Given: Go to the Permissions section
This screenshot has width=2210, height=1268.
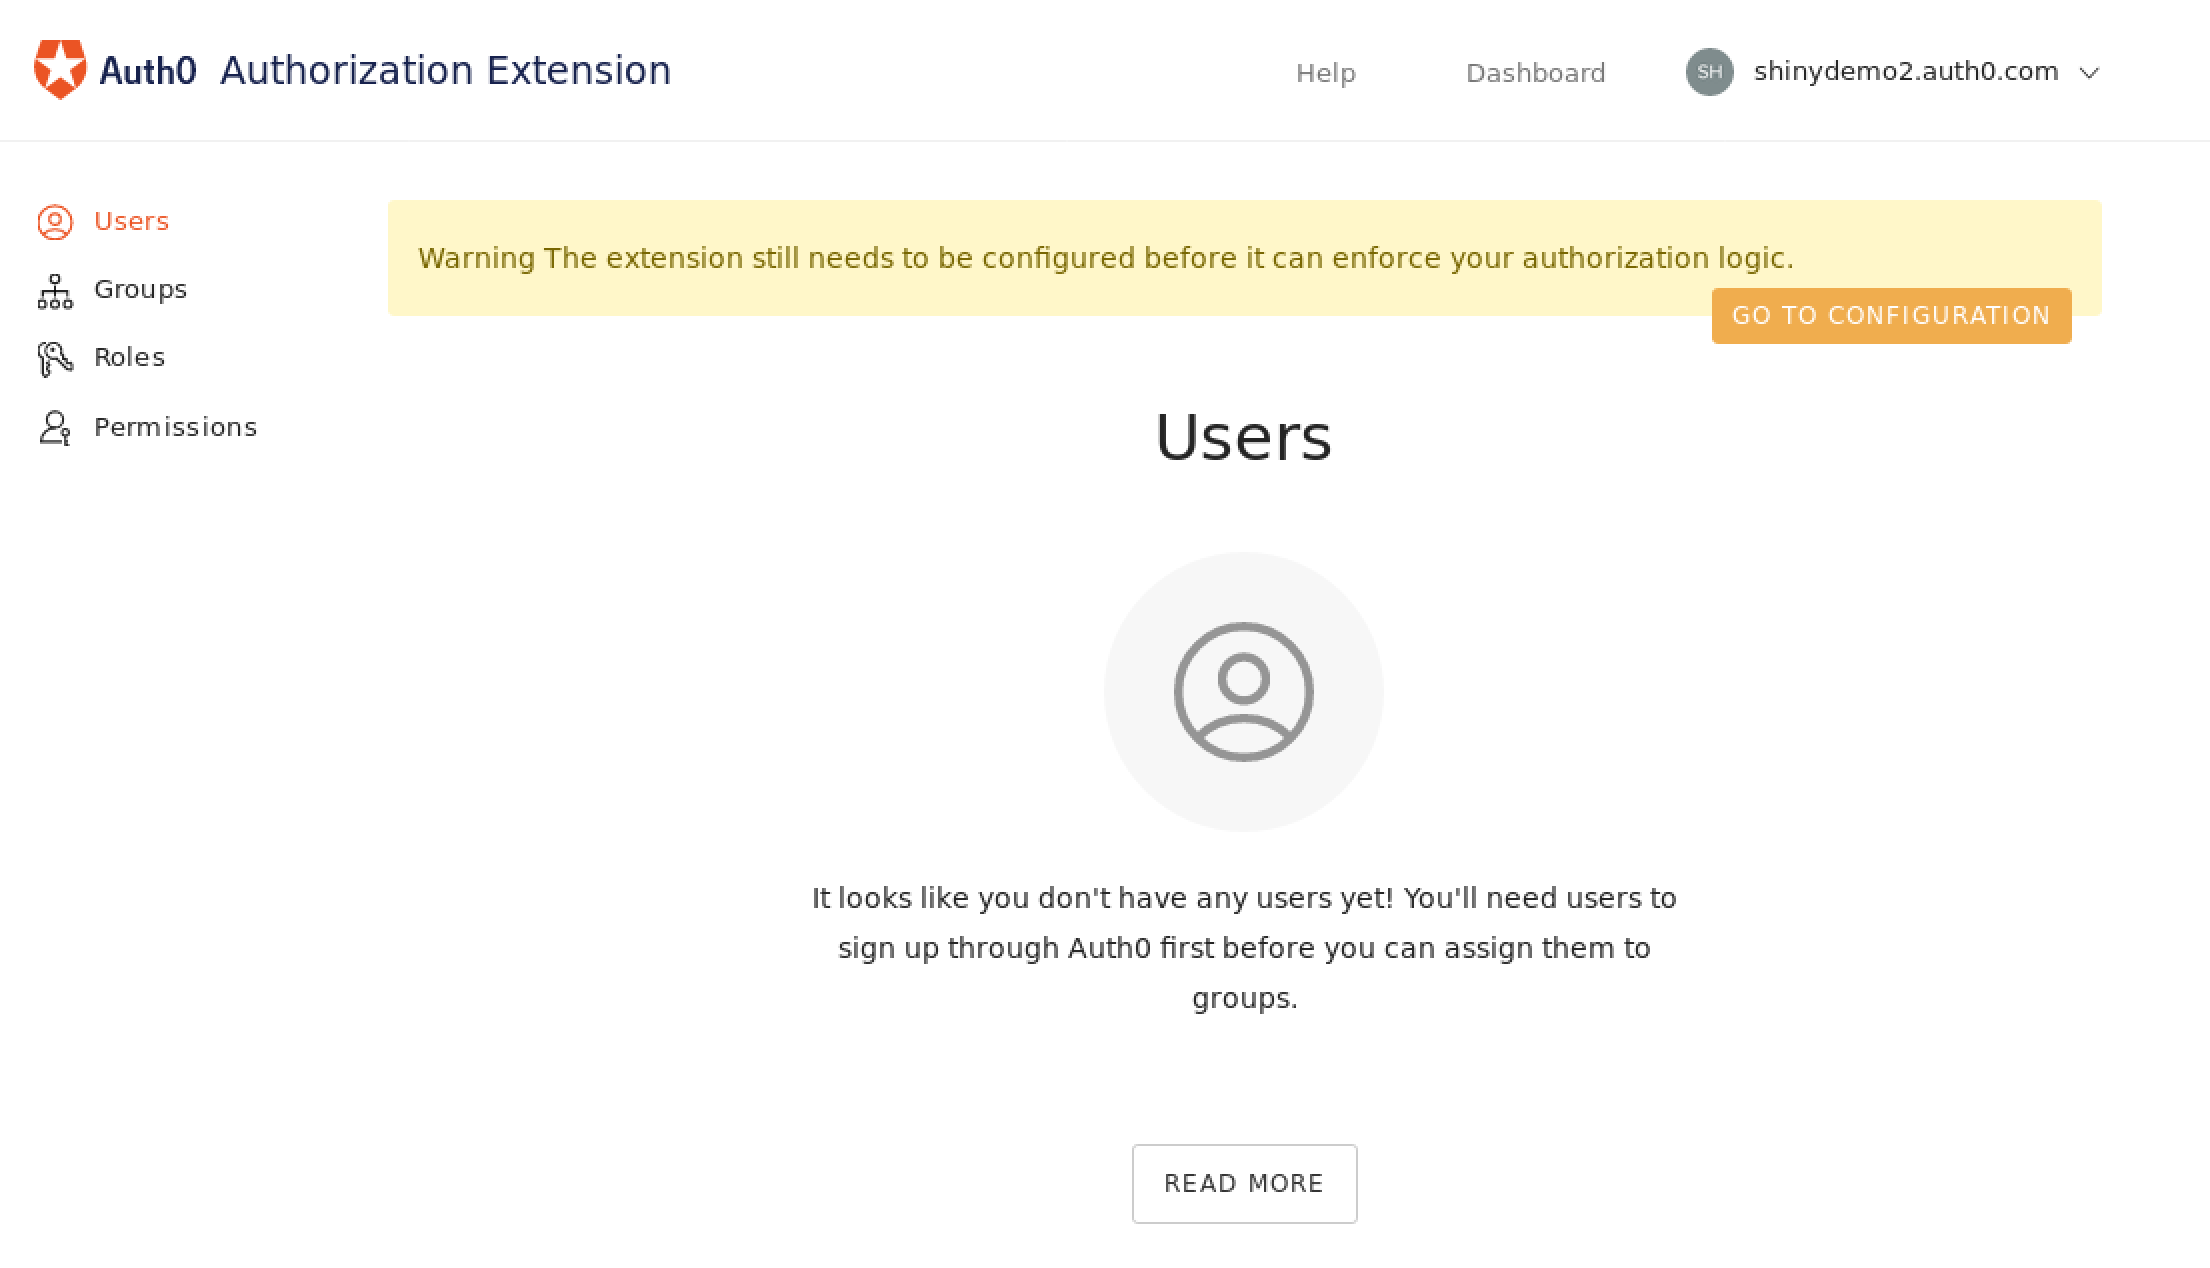Looking at the screenshot, I should pyautogui.click(x=175, y=427).
